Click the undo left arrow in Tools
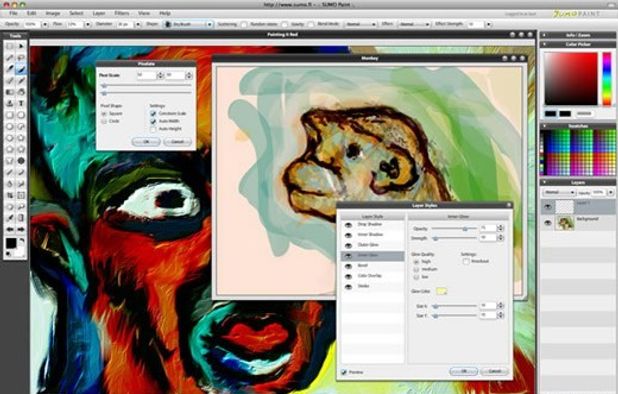618x394 pixels. click(x=10, y=229)
